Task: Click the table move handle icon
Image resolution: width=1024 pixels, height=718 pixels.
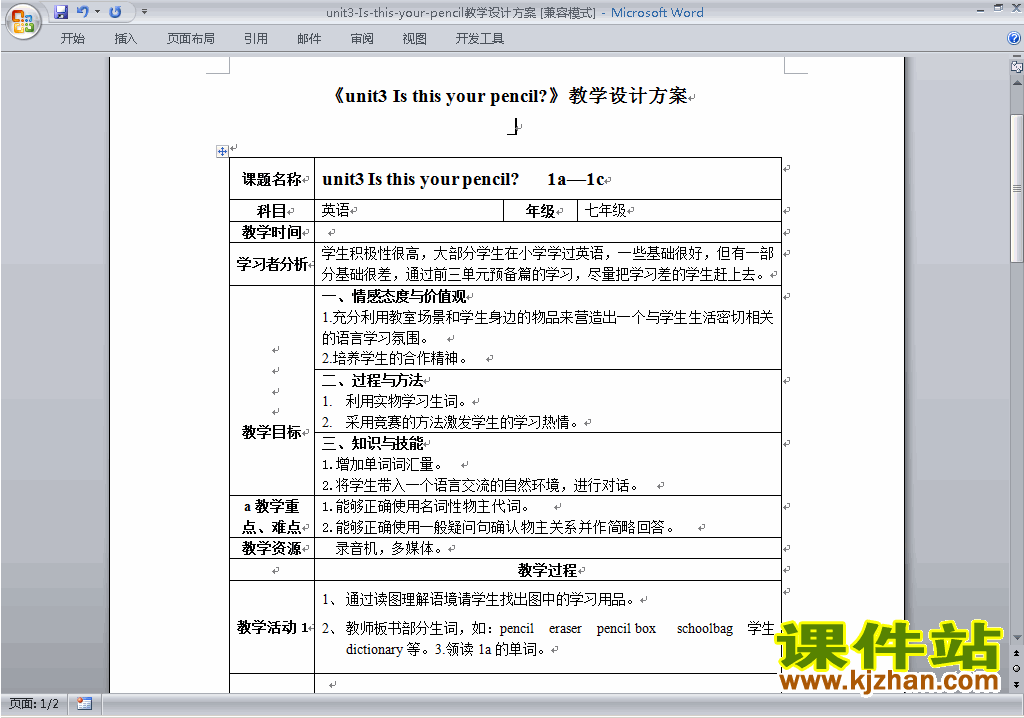Action: (x=222, y=152)
